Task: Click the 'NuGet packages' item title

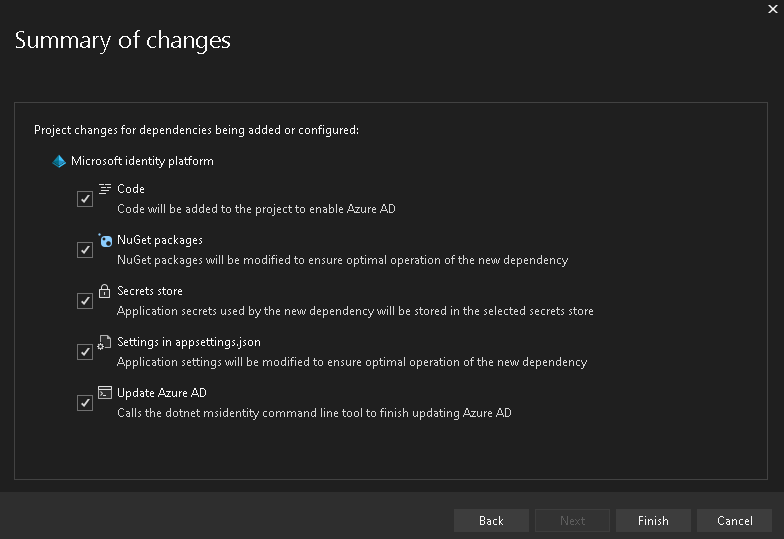Action: coord(160,240)
